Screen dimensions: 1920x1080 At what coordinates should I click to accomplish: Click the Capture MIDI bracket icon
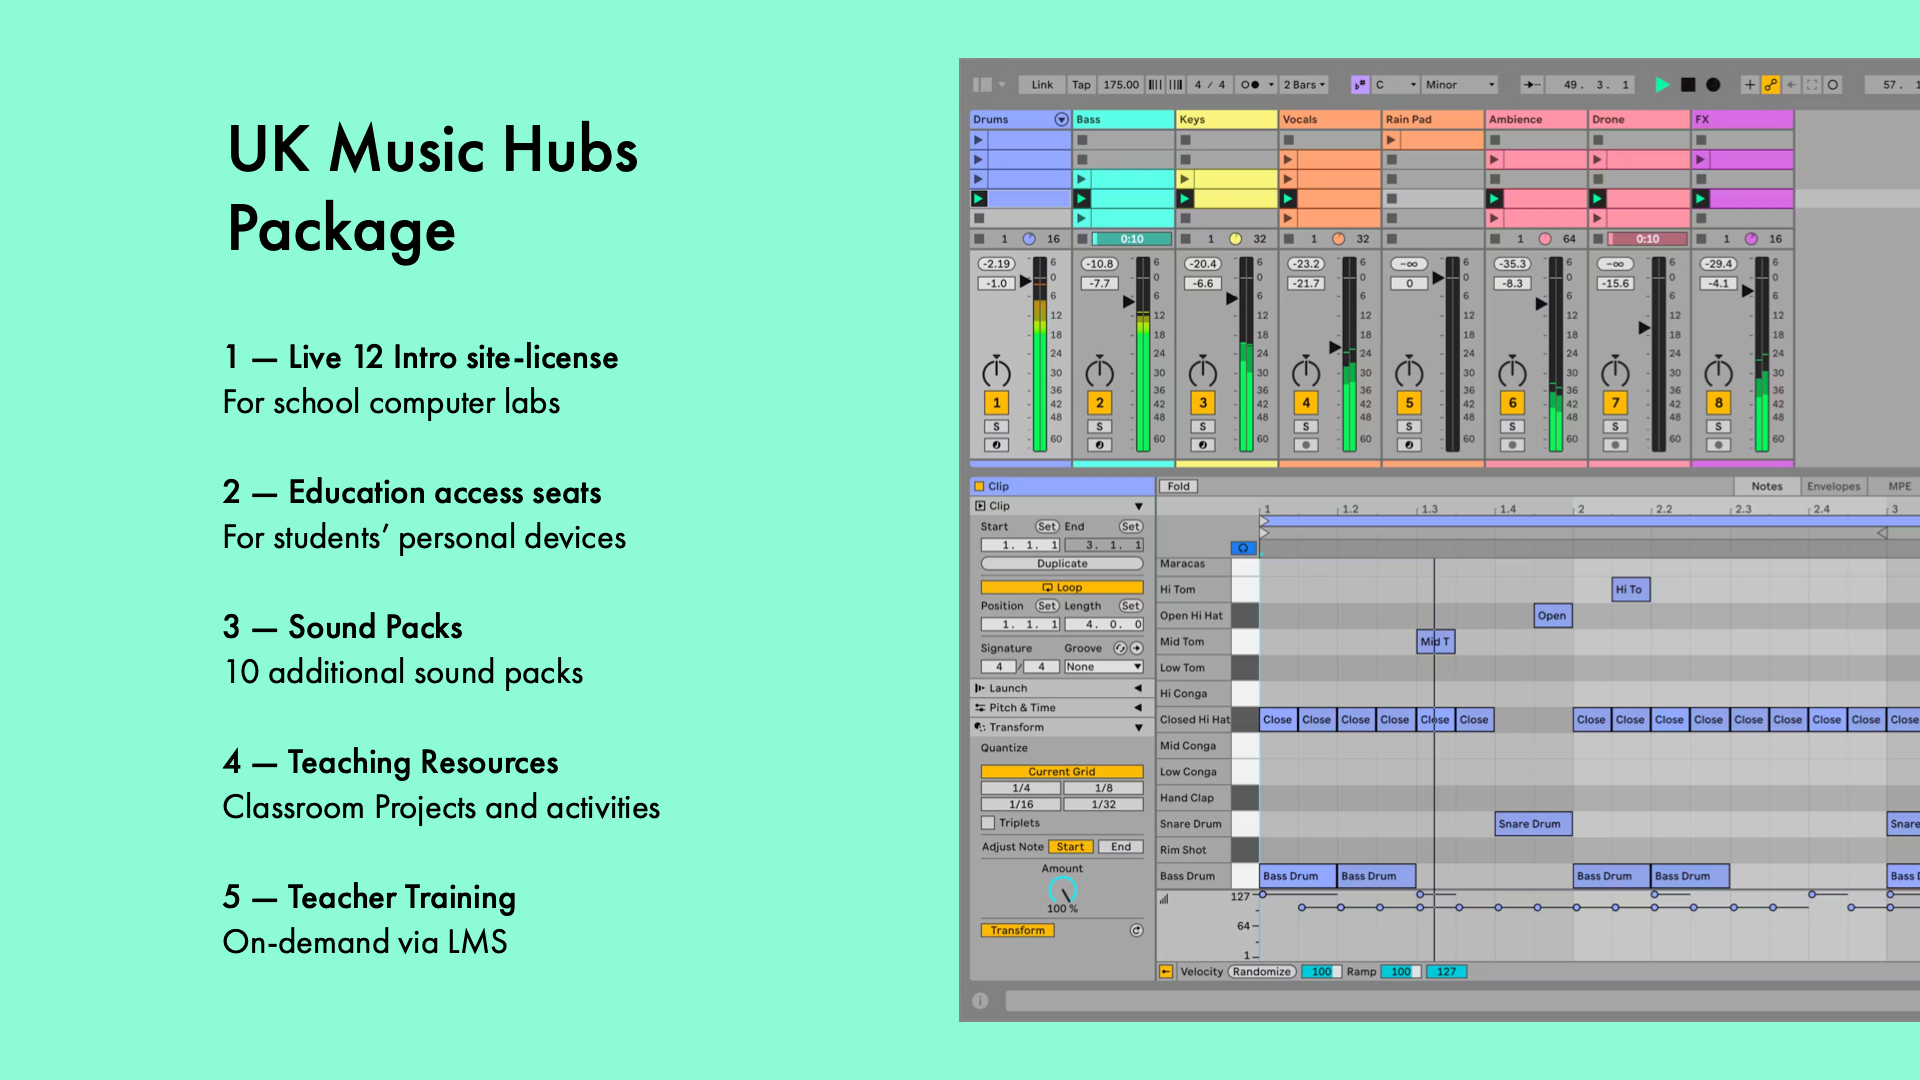click(1812, 85)
